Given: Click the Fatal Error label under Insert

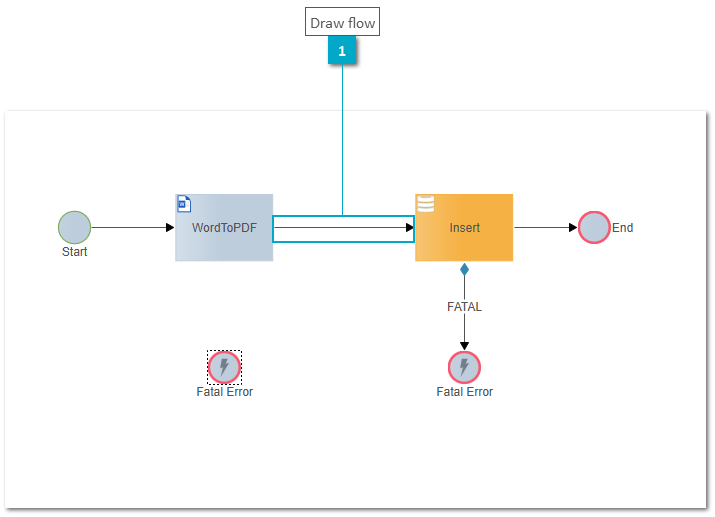Looking at the screenshot, I should coord(464,392).
